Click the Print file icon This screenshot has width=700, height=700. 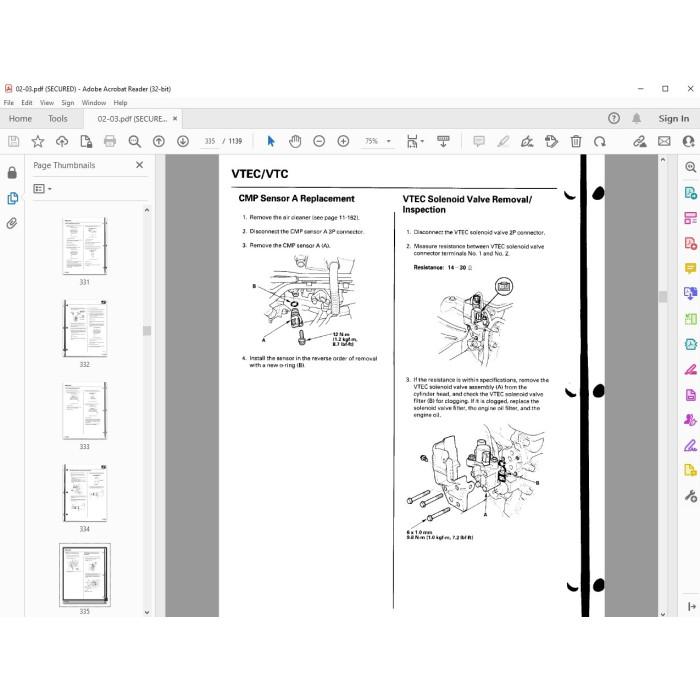pos(110,142)
